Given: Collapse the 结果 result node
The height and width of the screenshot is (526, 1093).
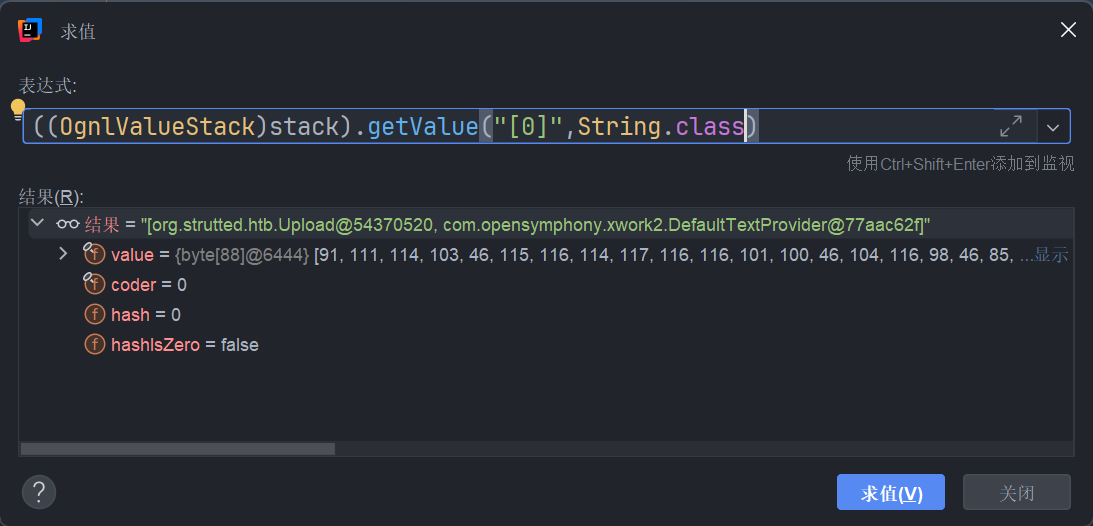Looking at the screenshot, I should tap(36, 224).
